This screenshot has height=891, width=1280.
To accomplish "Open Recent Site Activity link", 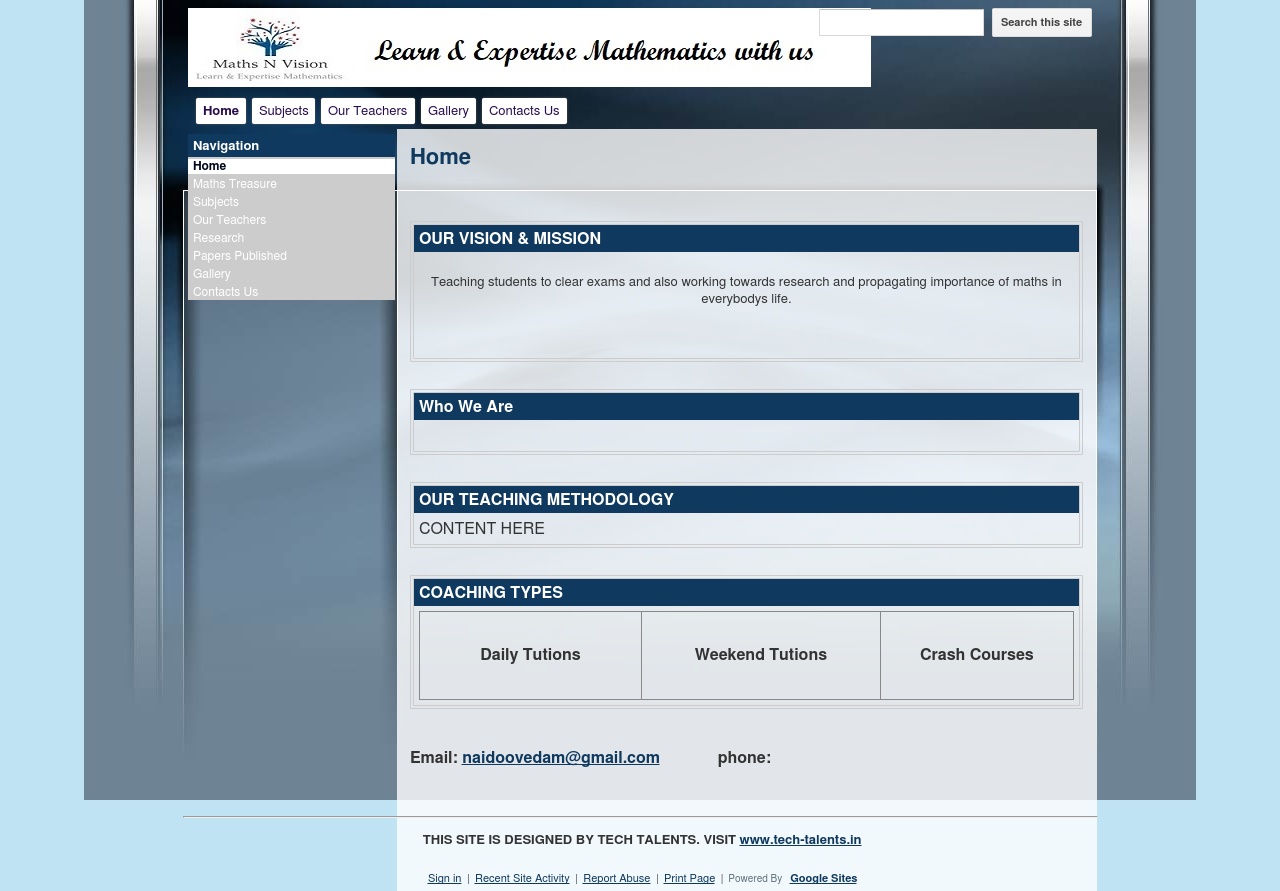I will (522, 879).
